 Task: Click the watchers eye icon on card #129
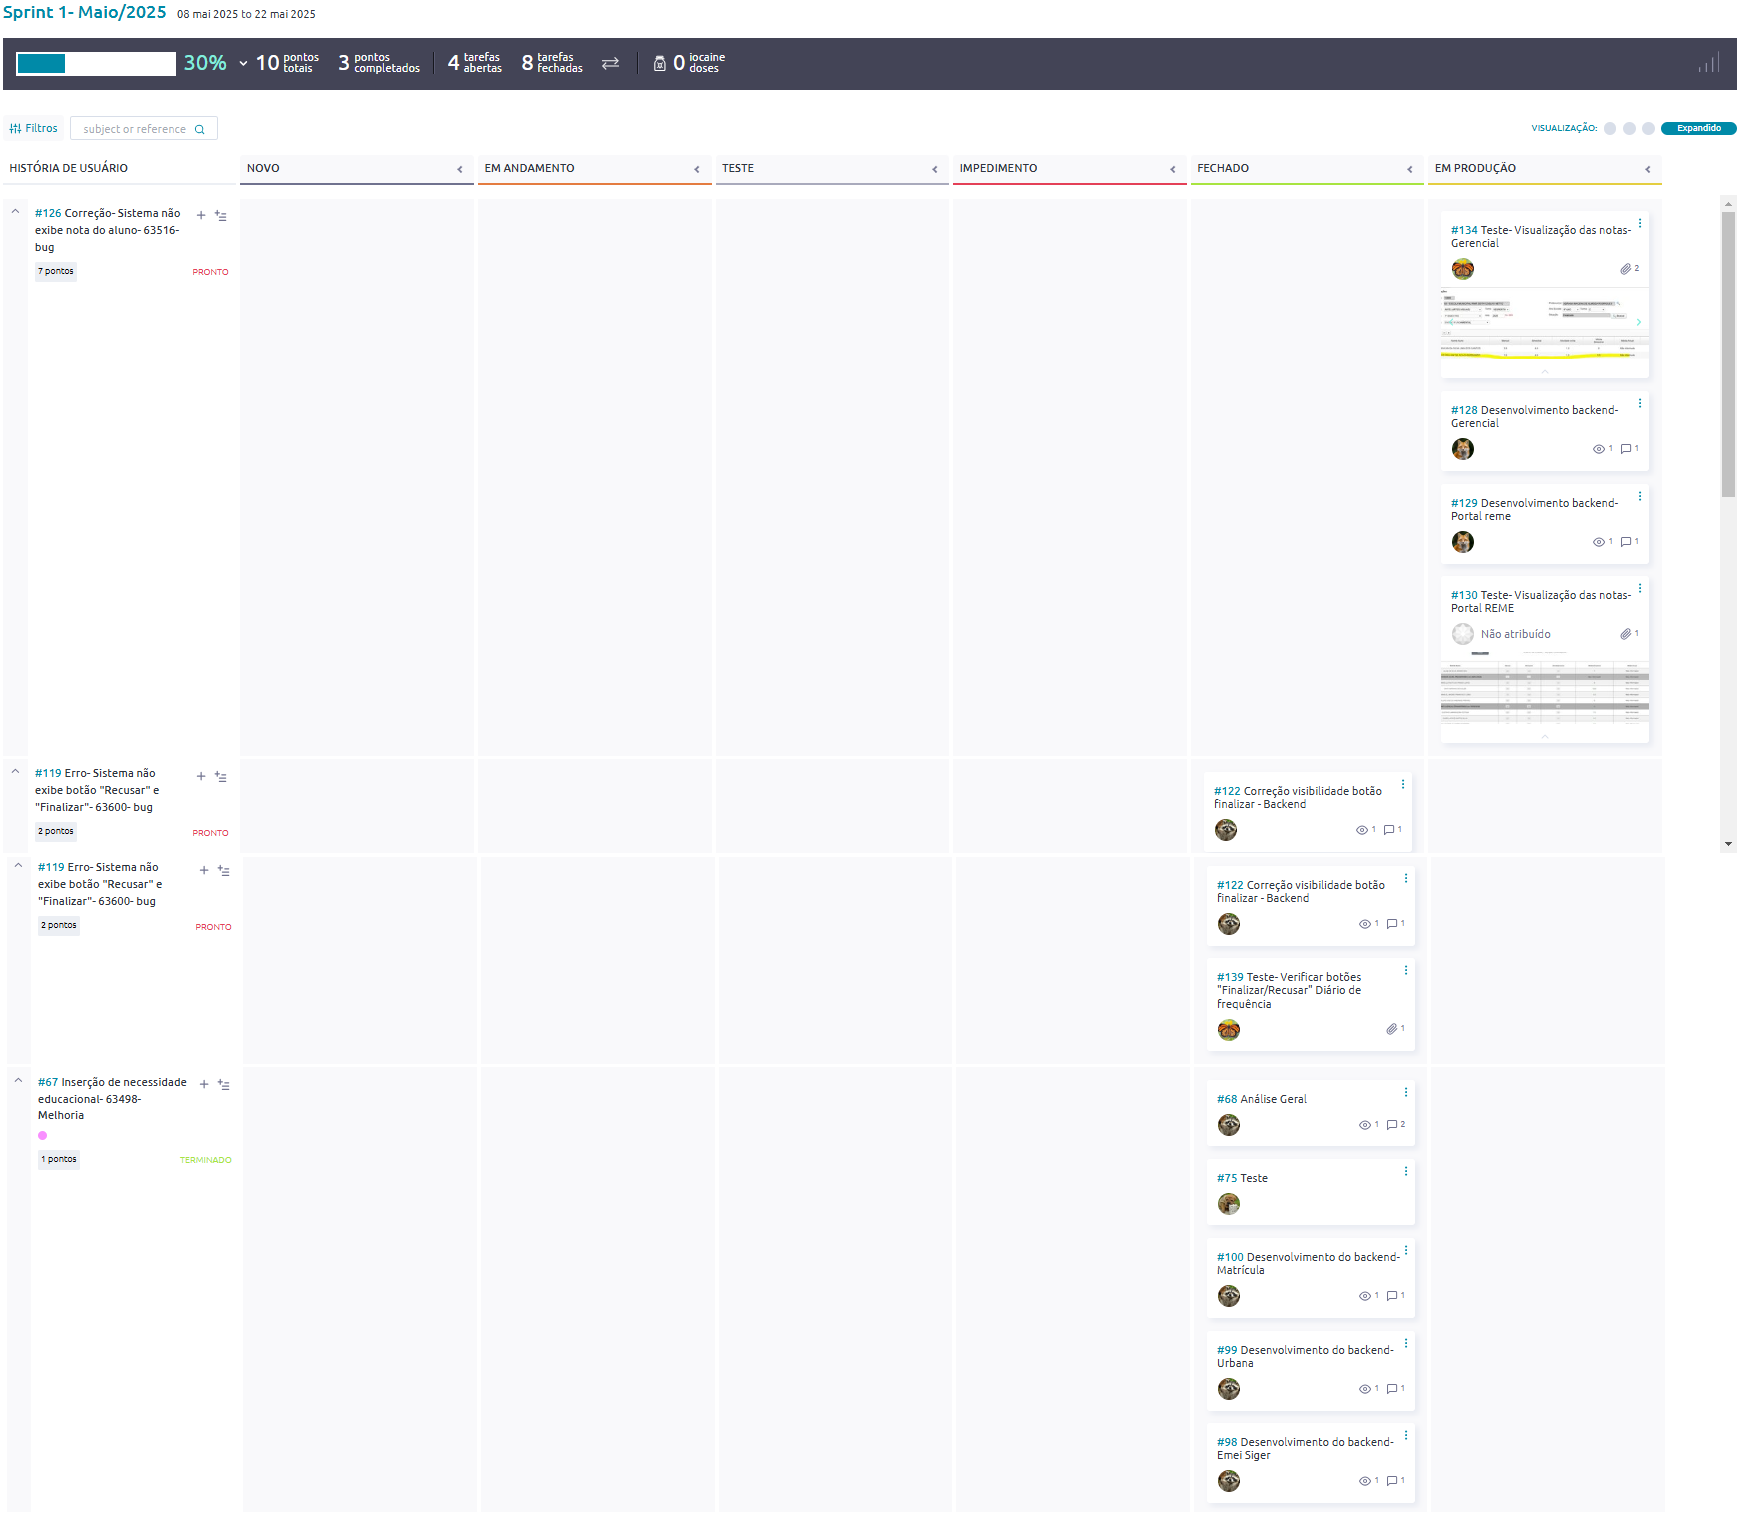click(1598, 542)
